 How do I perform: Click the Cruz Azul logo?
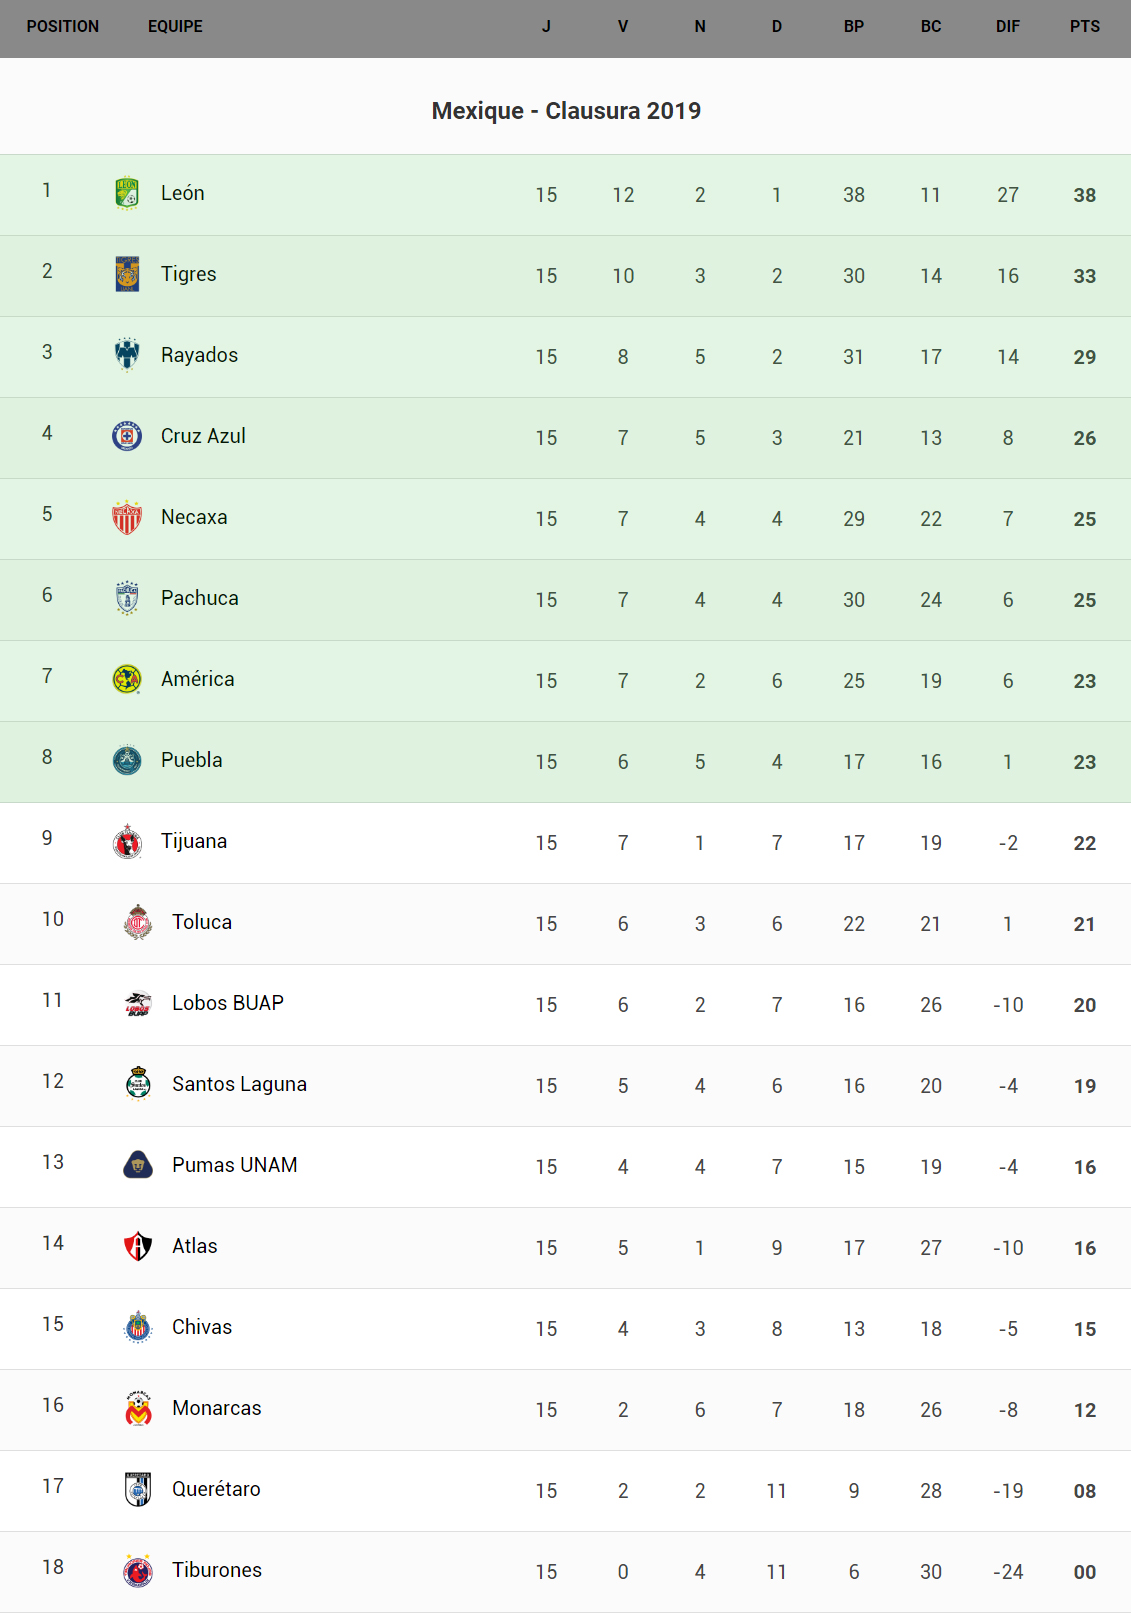click(x=127, y=436)
